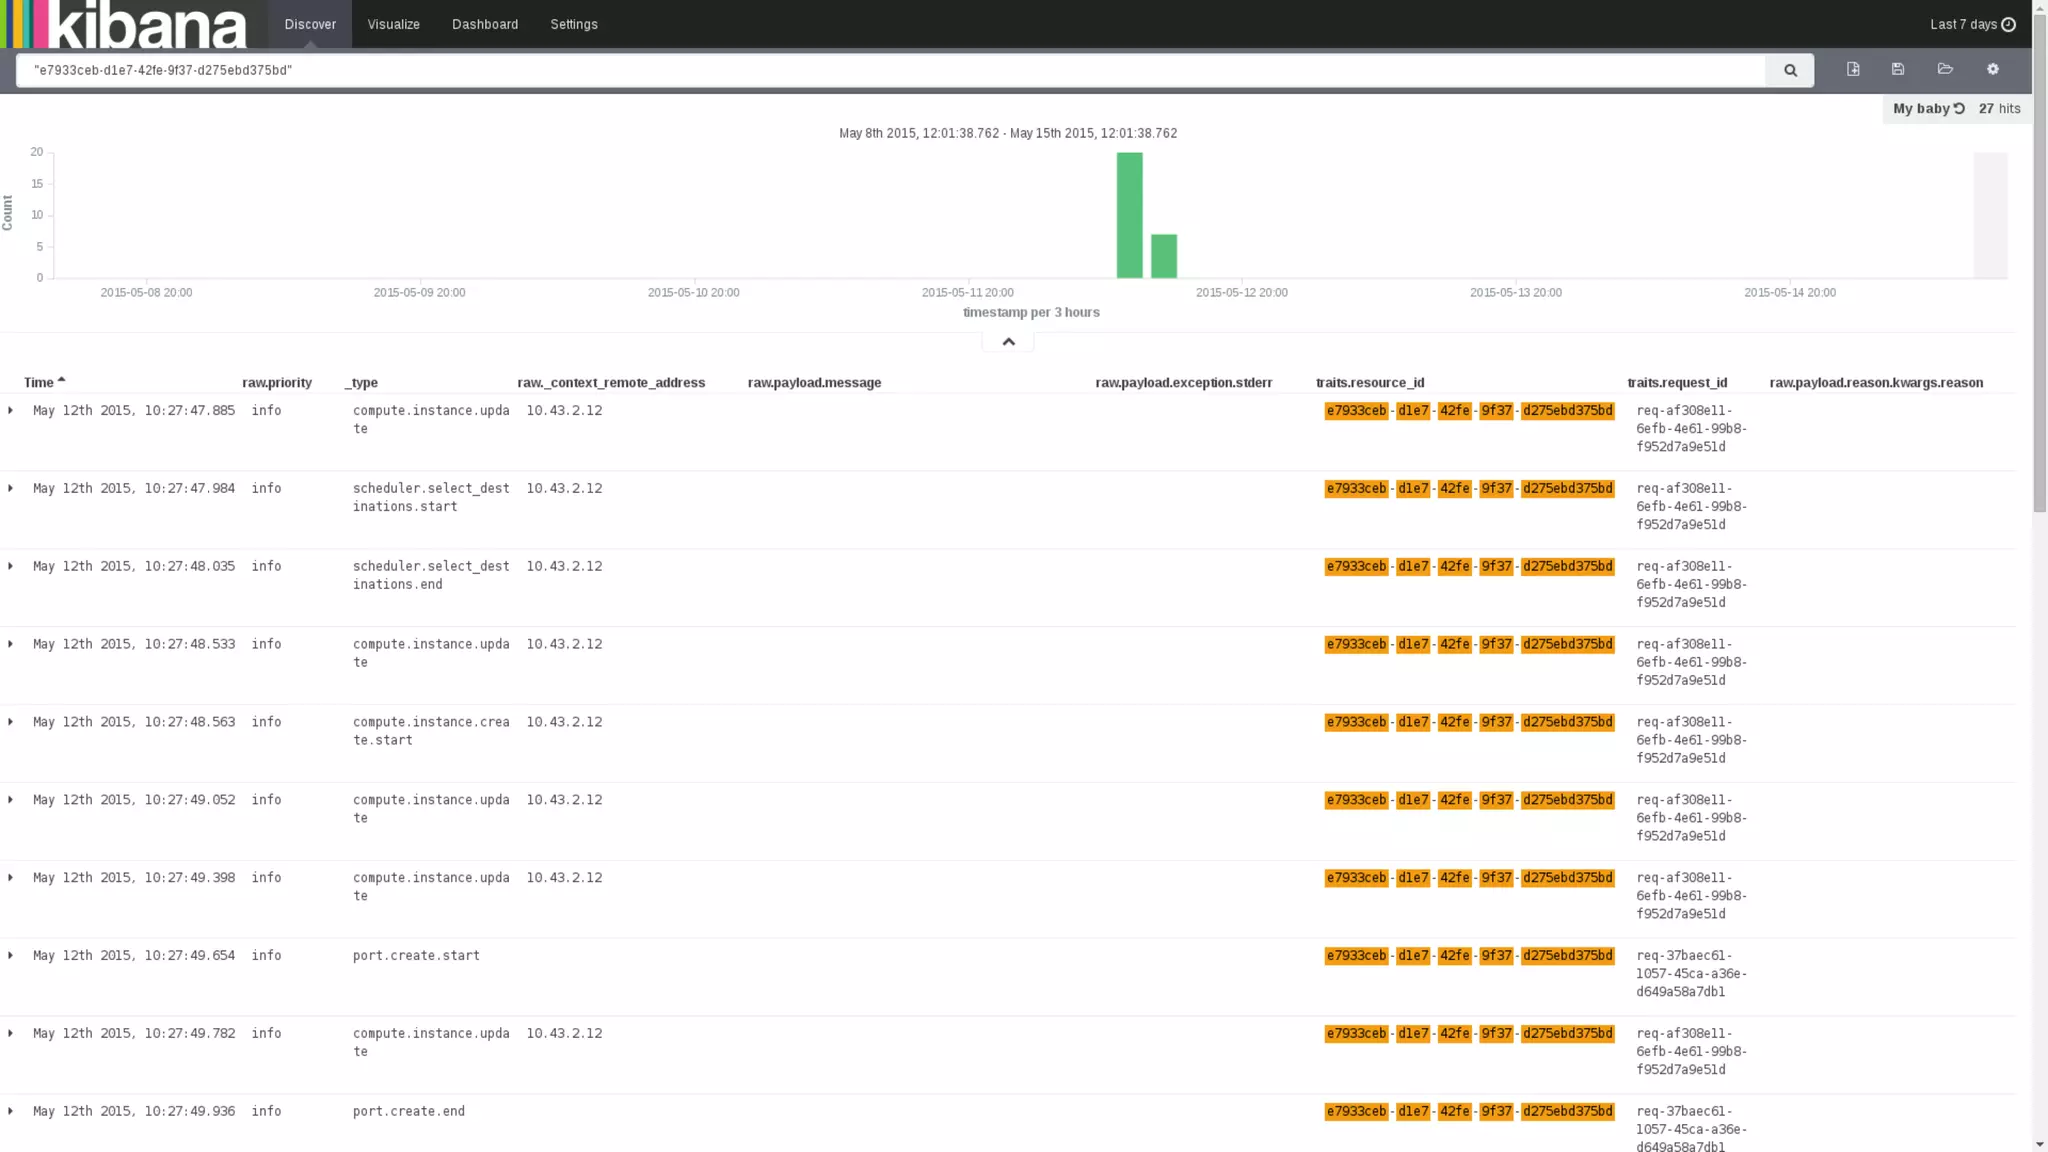Click highlighted resource id in first row
The height and width of the screenshot is (1152, 2048).
coord(1469,410)
